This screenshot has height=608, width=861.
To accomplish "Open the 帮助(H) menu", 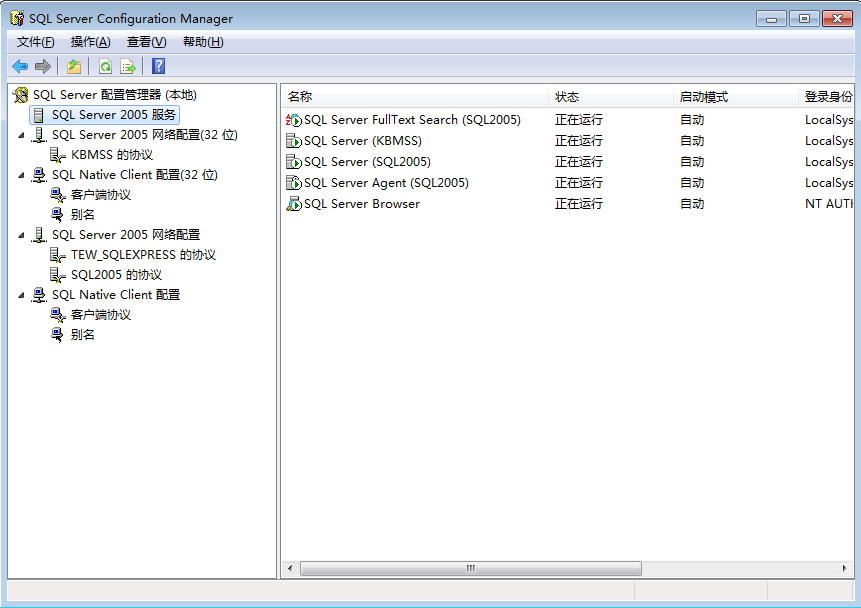I will pyautogui.click(x=203, y=42).
